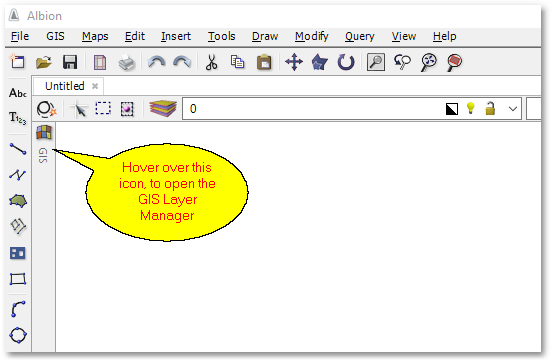Viewport: 552px width, 363px height.
Task: Open the Insert menu
Action: 176,36
